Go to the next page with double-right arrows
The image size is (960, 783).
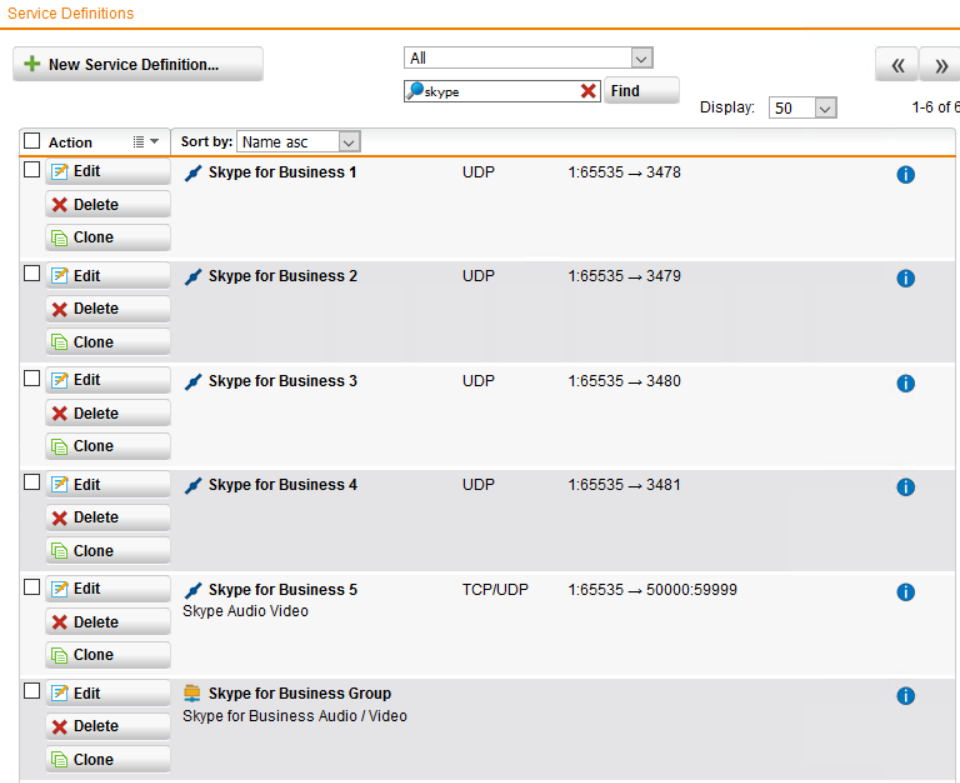point(941,64)
